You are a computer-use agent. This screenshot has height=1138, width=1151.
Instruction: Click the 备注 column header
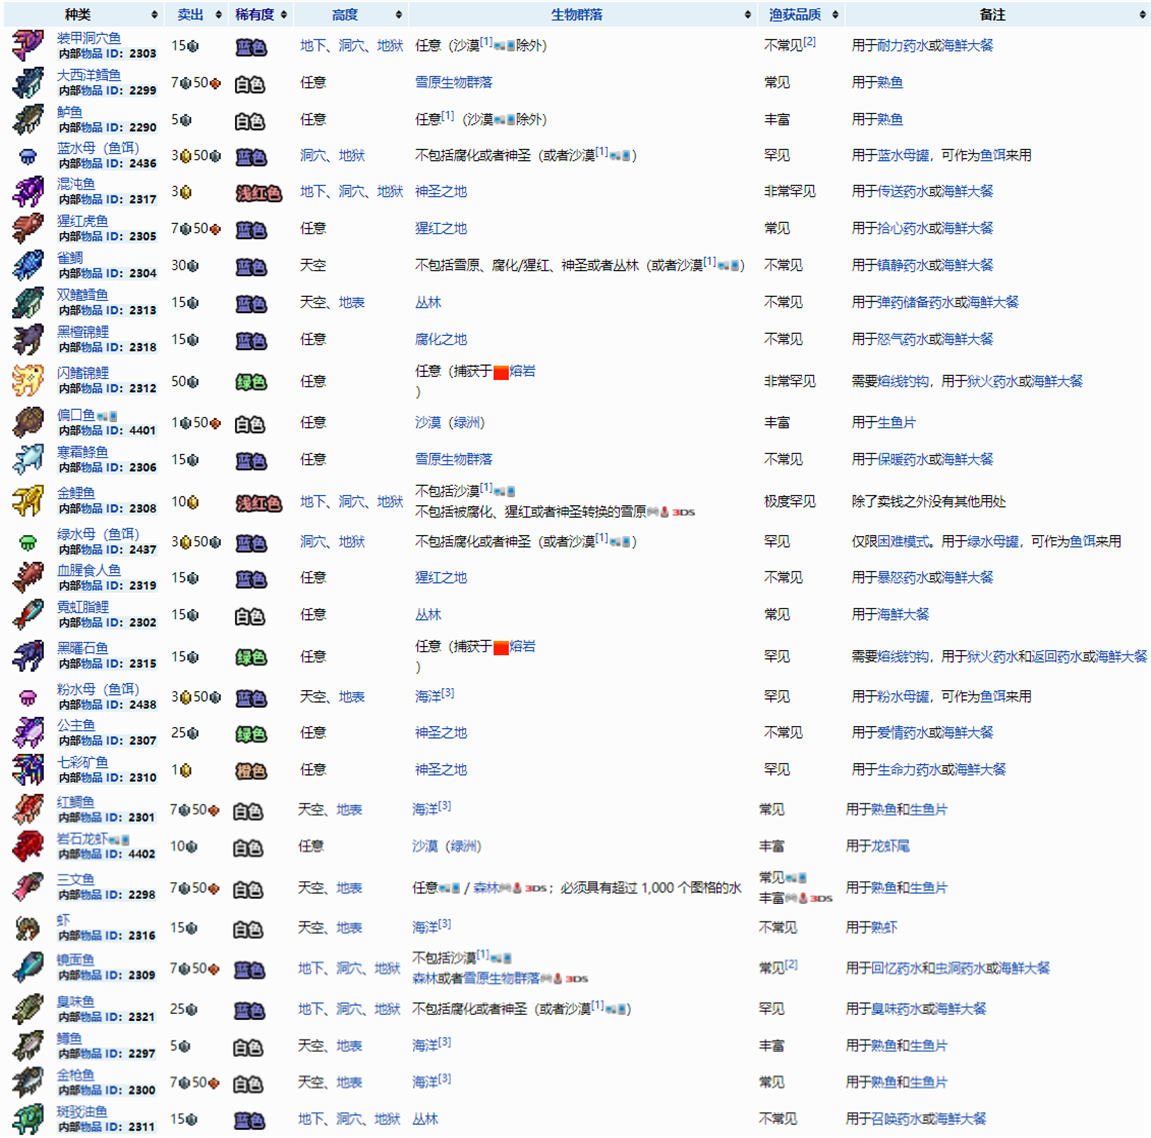click(x=992, y=15)
